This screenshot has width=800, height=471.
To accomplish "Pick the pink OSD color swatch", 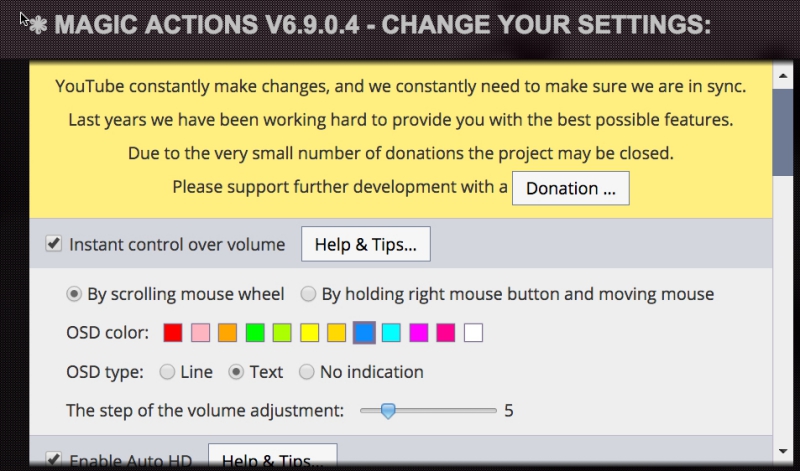I will (x=200, y=332).
